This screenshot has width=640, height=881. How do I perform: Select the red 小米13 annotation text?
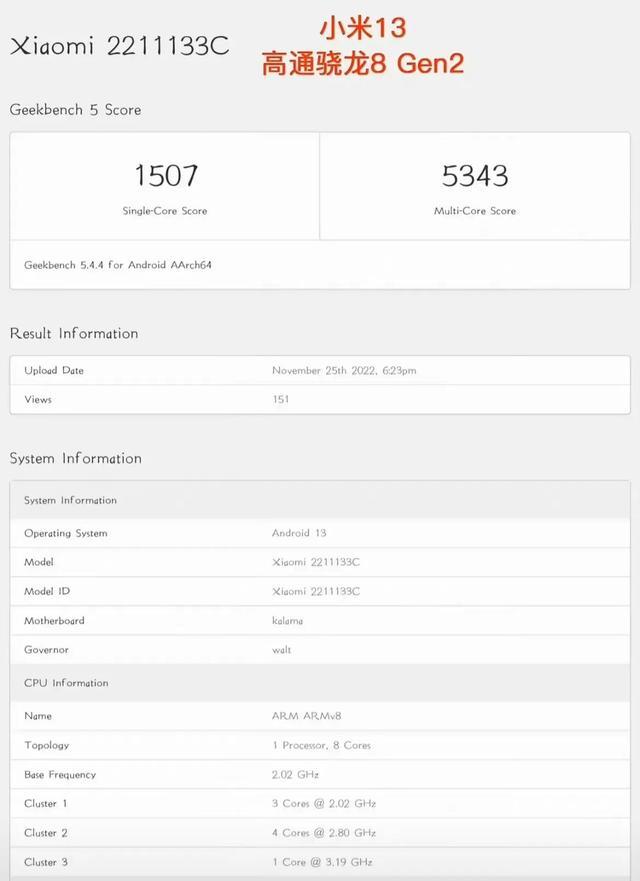[x=362, y=27]
